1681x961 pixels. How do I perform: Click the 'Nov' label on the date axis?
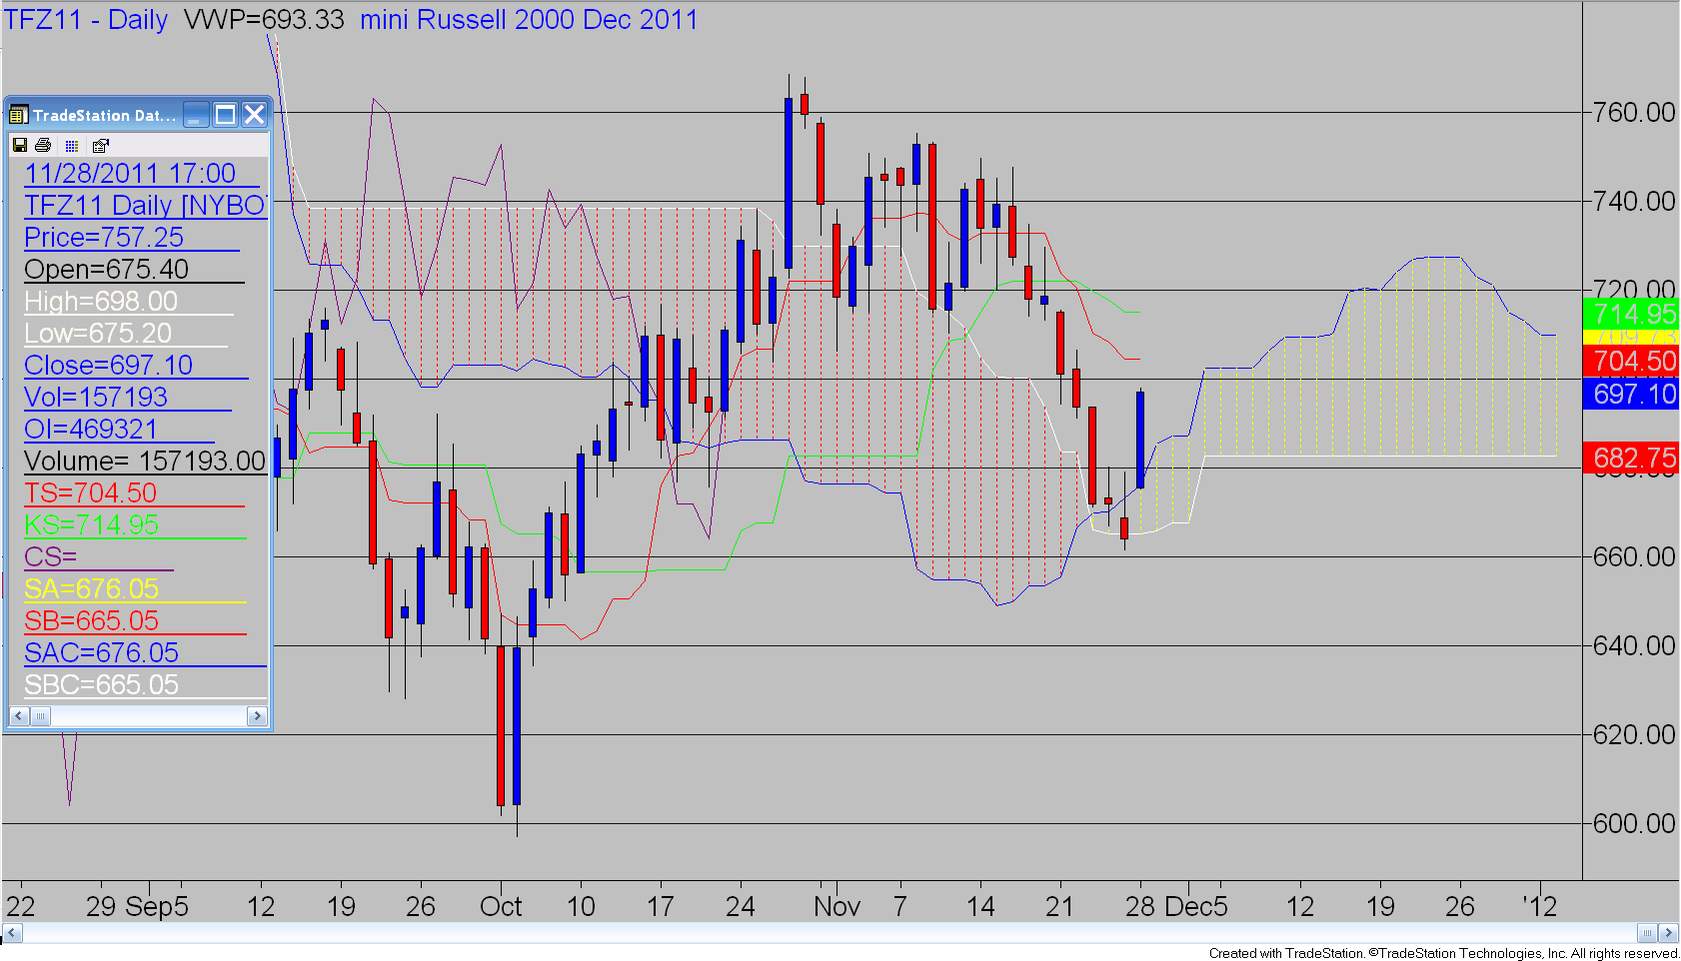point(837,907)
